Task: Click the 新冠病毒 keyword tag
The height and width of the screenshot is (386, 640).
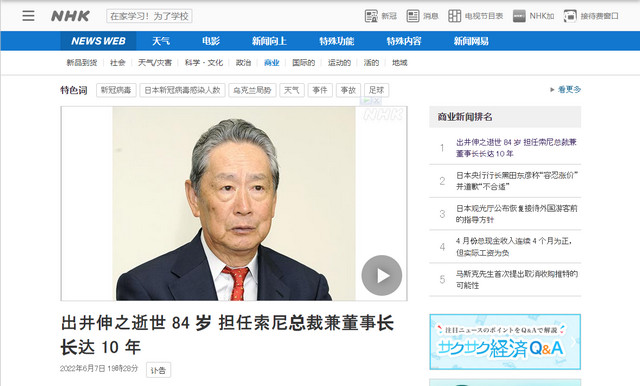Action: (116, 90)
